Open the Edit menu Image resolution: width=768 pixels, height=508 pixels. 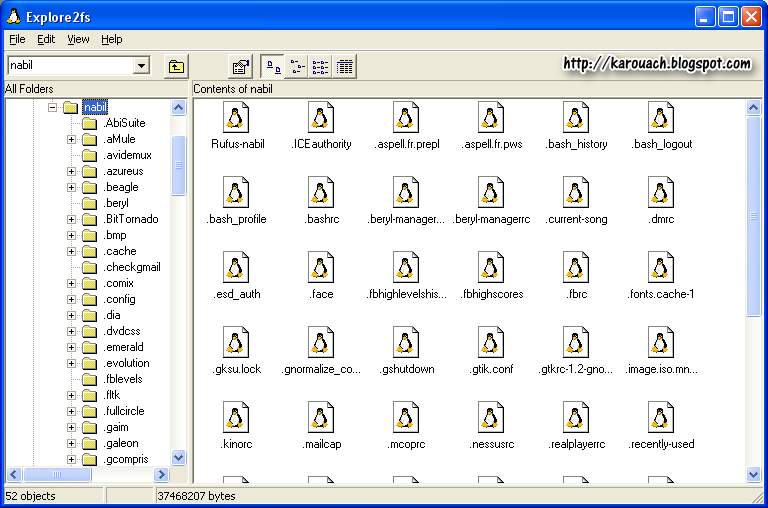click(46, 39)
